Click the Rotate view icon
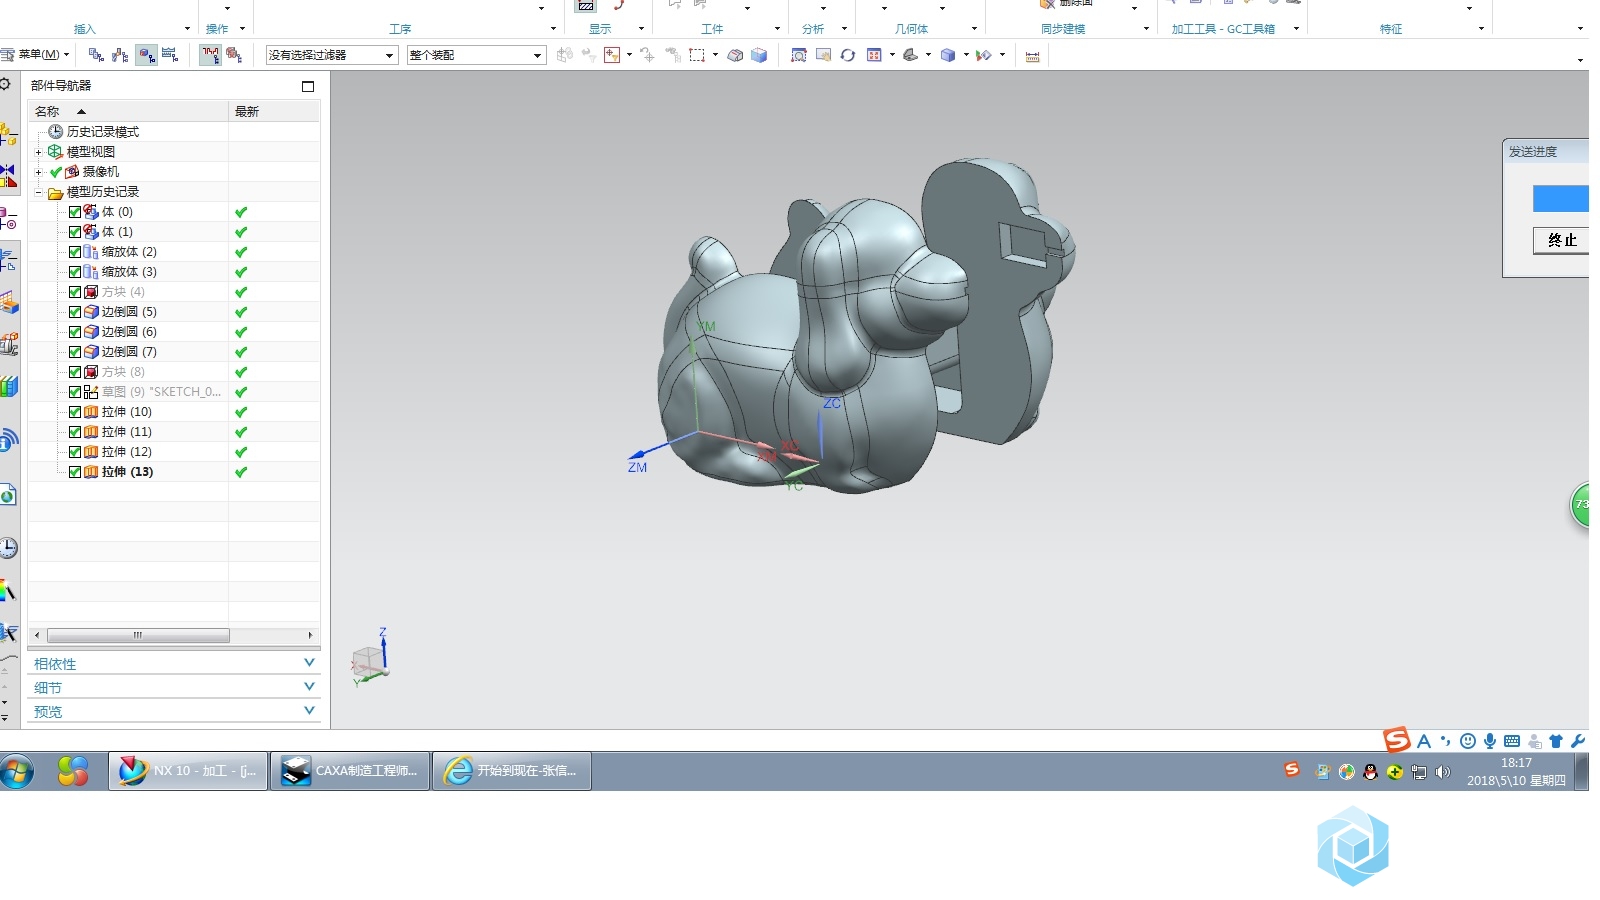 click(x=848, y=55)
